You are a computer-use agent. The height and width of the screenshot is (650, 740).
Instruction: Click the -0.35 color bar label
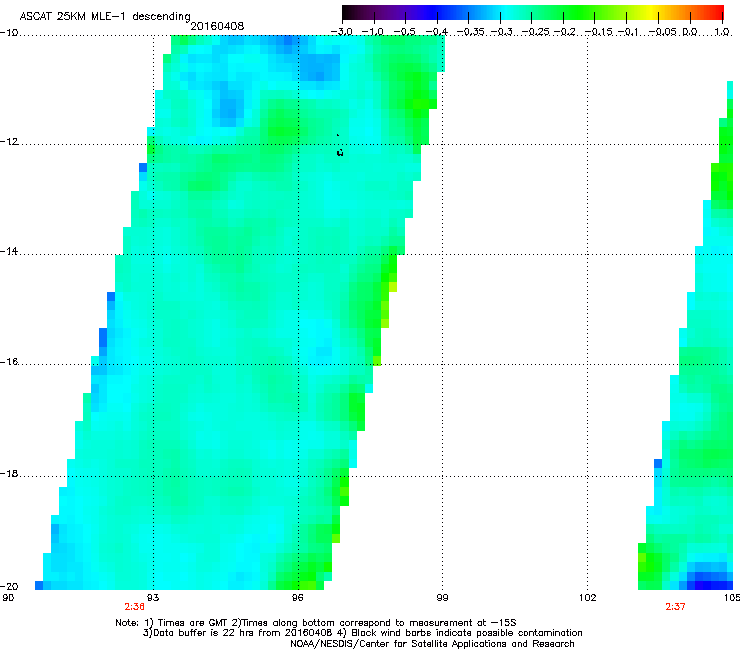pyautogui.click(x=470, y=32)
